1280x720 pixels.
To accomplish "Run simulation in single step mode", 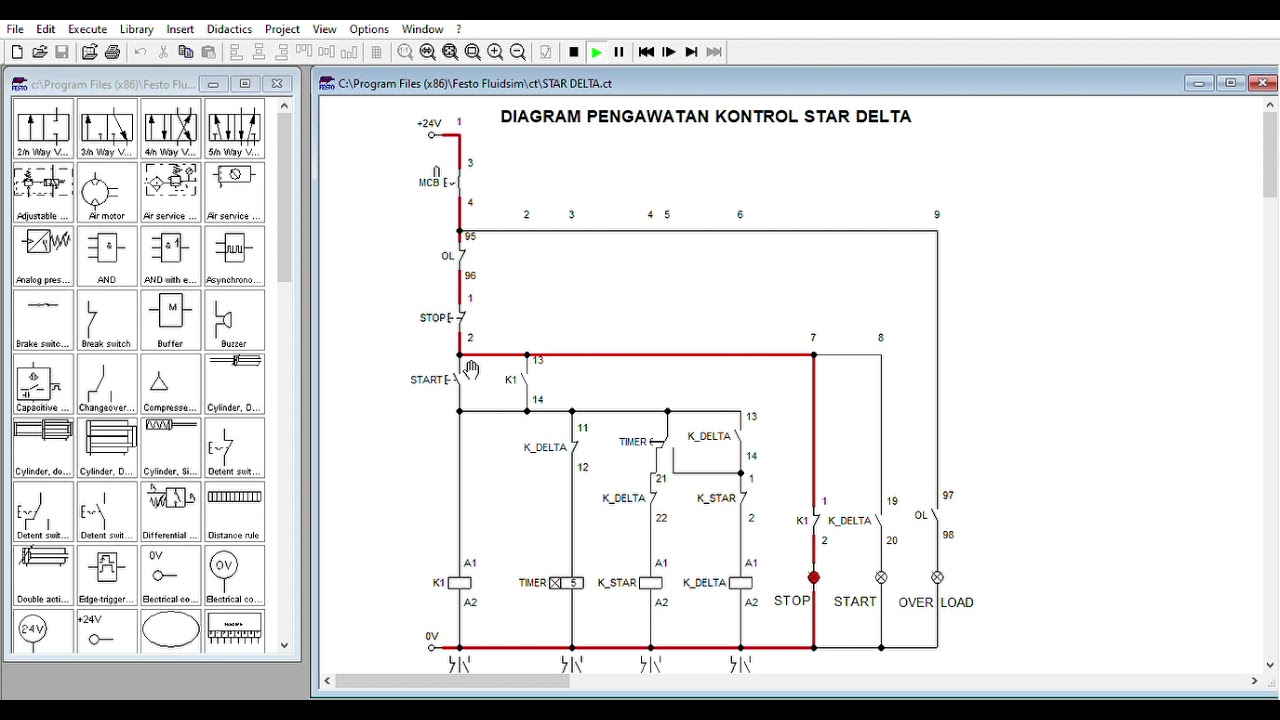I will coord(669,52).
